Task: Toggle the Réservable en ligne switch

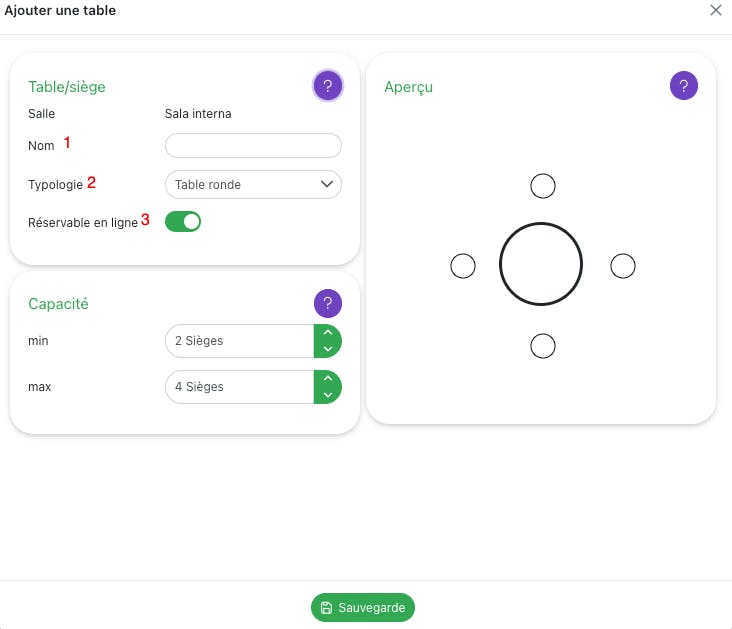Action: click(x=183, y=221)
